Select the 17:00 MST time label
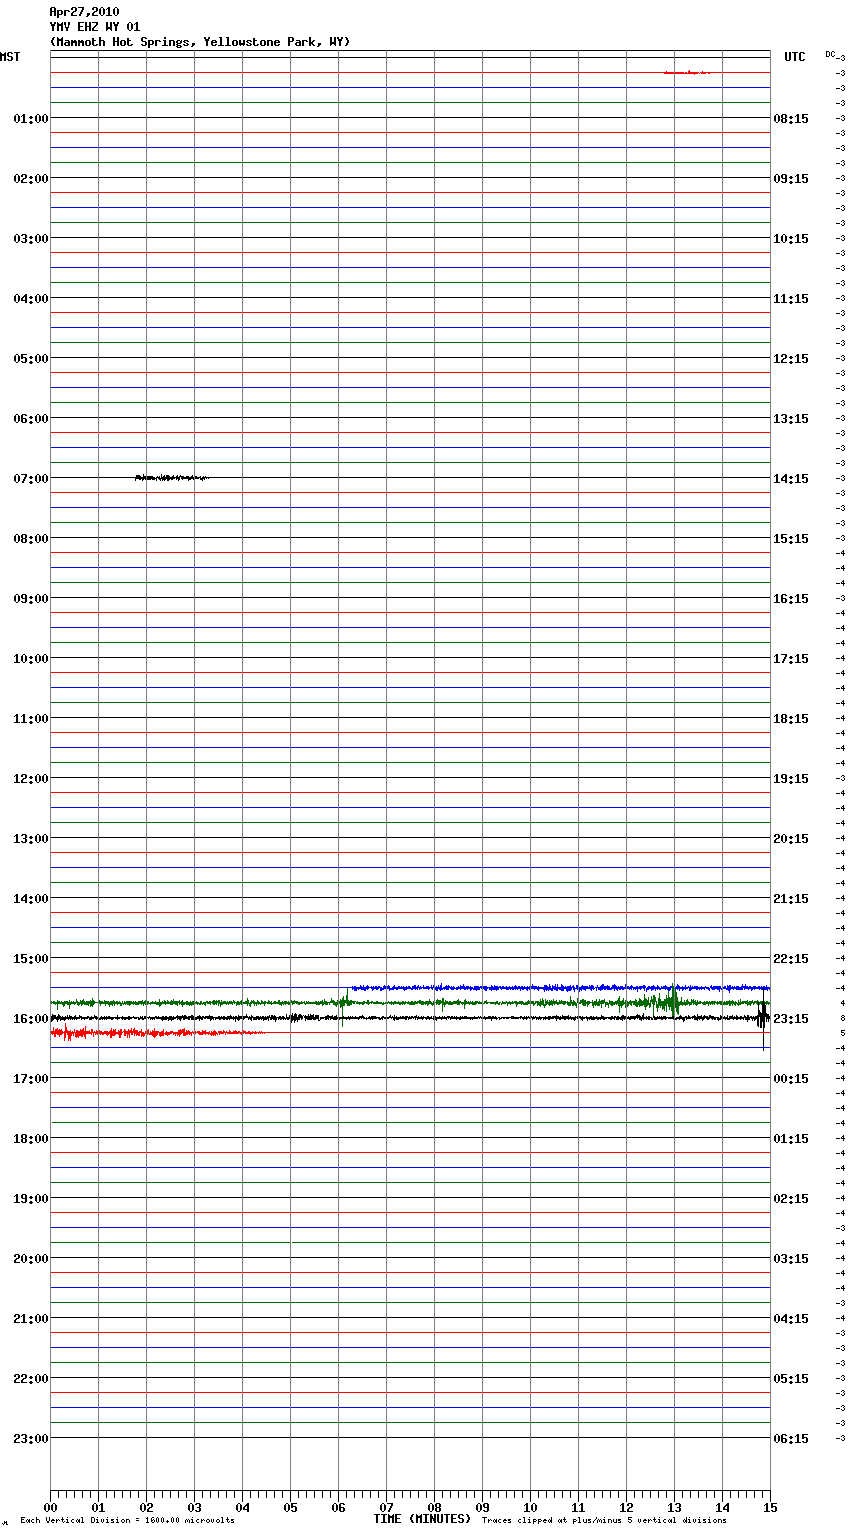The width and height of the screenshot is (850, 1534). click(x=31, y=1079)
